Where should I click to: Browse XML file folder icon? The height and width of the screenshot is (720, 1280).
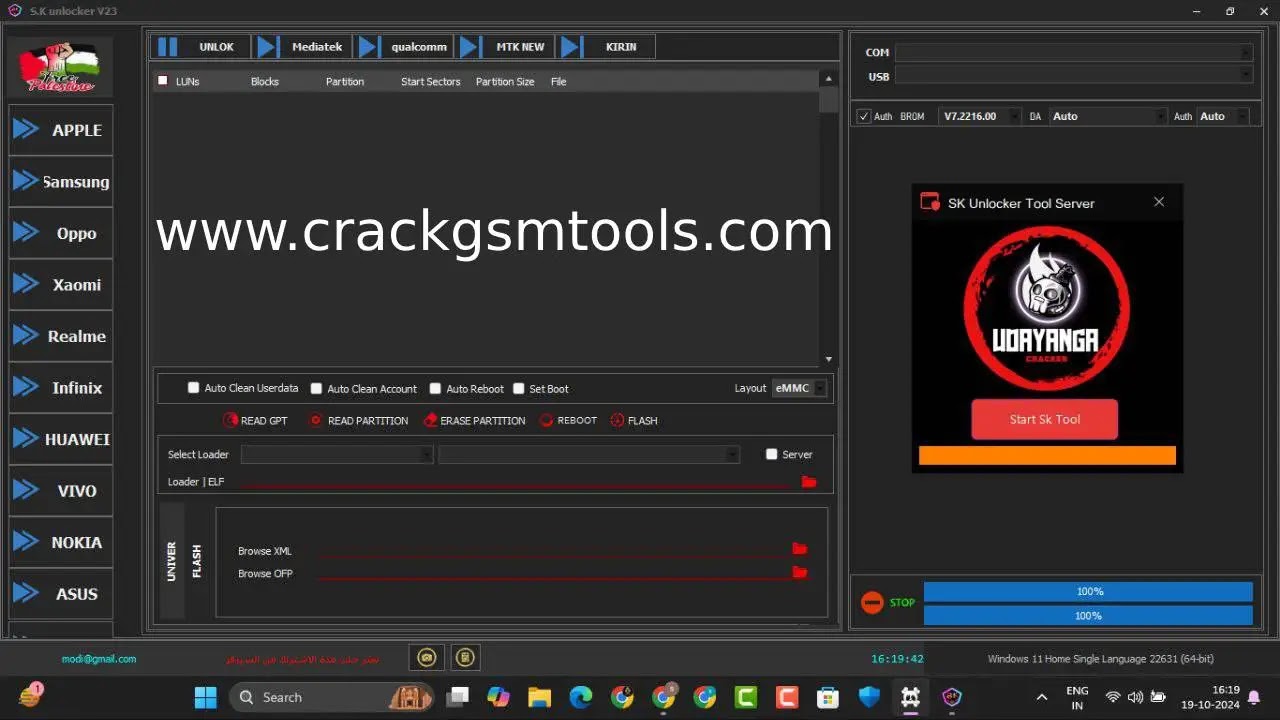[800, 549]
